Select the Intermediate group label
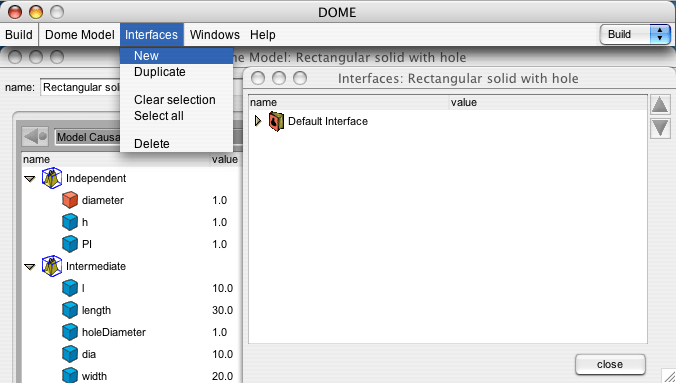The image size is (676, 383). [x=96, y=266]
